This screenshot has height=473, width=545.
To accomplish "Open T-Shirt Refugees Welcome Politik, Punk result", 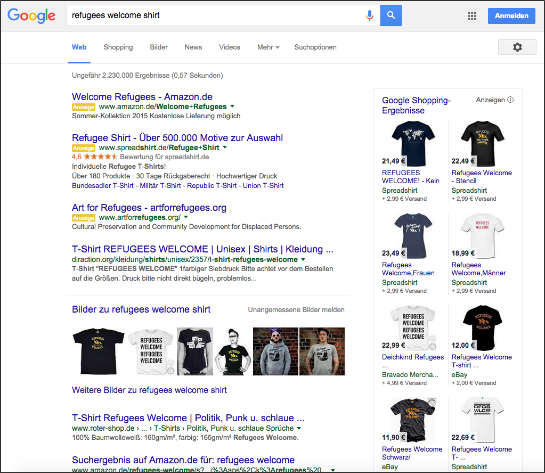I will point(188,418).
